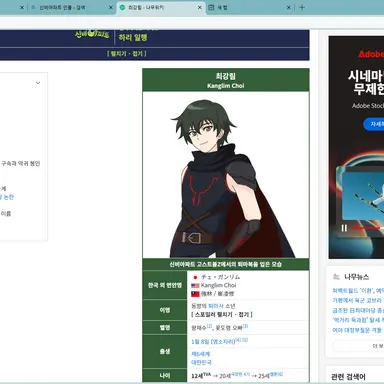This screenshot has height=384, width=384.
Task: Open the second 나무뉴스 headline
Action: coord(358,300)
